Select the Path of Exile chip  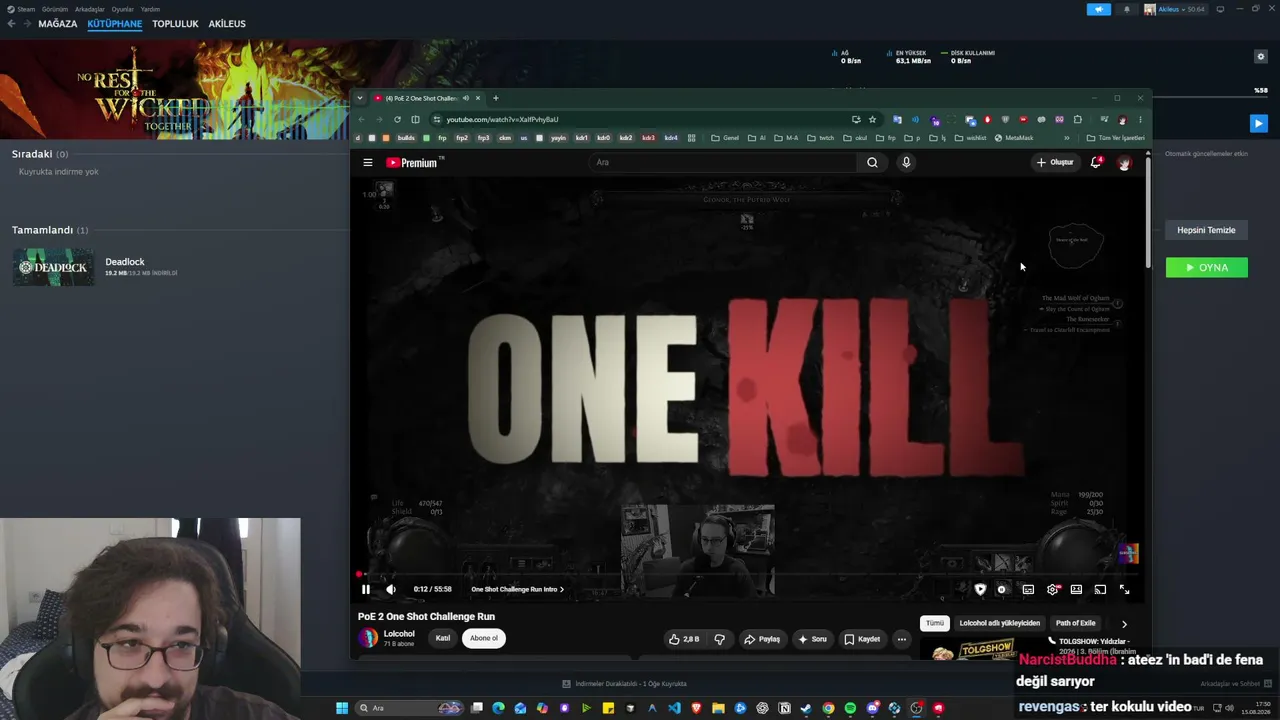[1076, 623]
